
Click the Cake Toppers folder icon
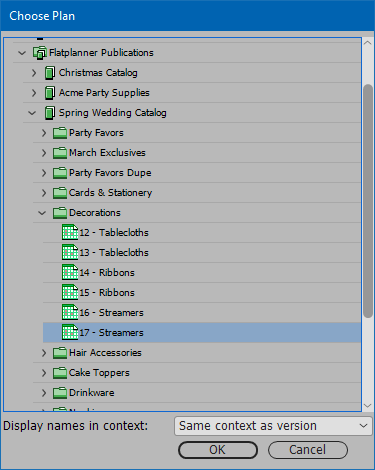[x=60, y=373]
